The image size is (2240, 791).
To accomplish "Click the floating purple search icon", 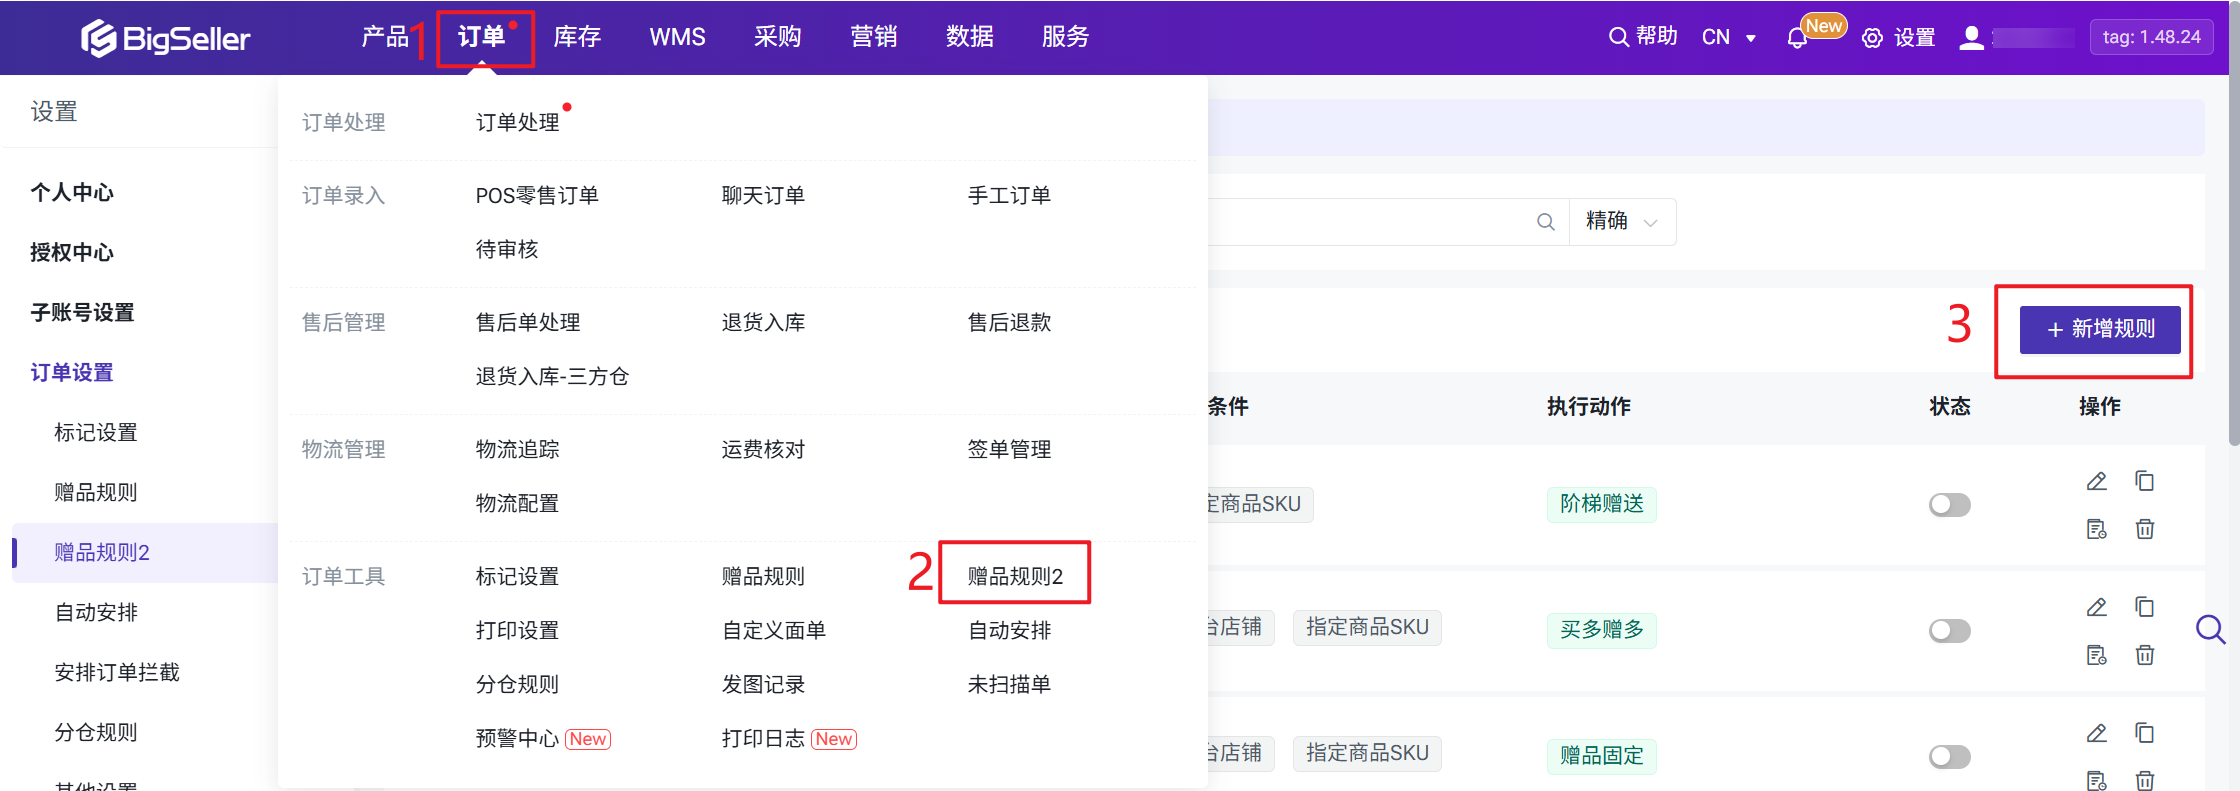I will click(x=2210, y=629).
